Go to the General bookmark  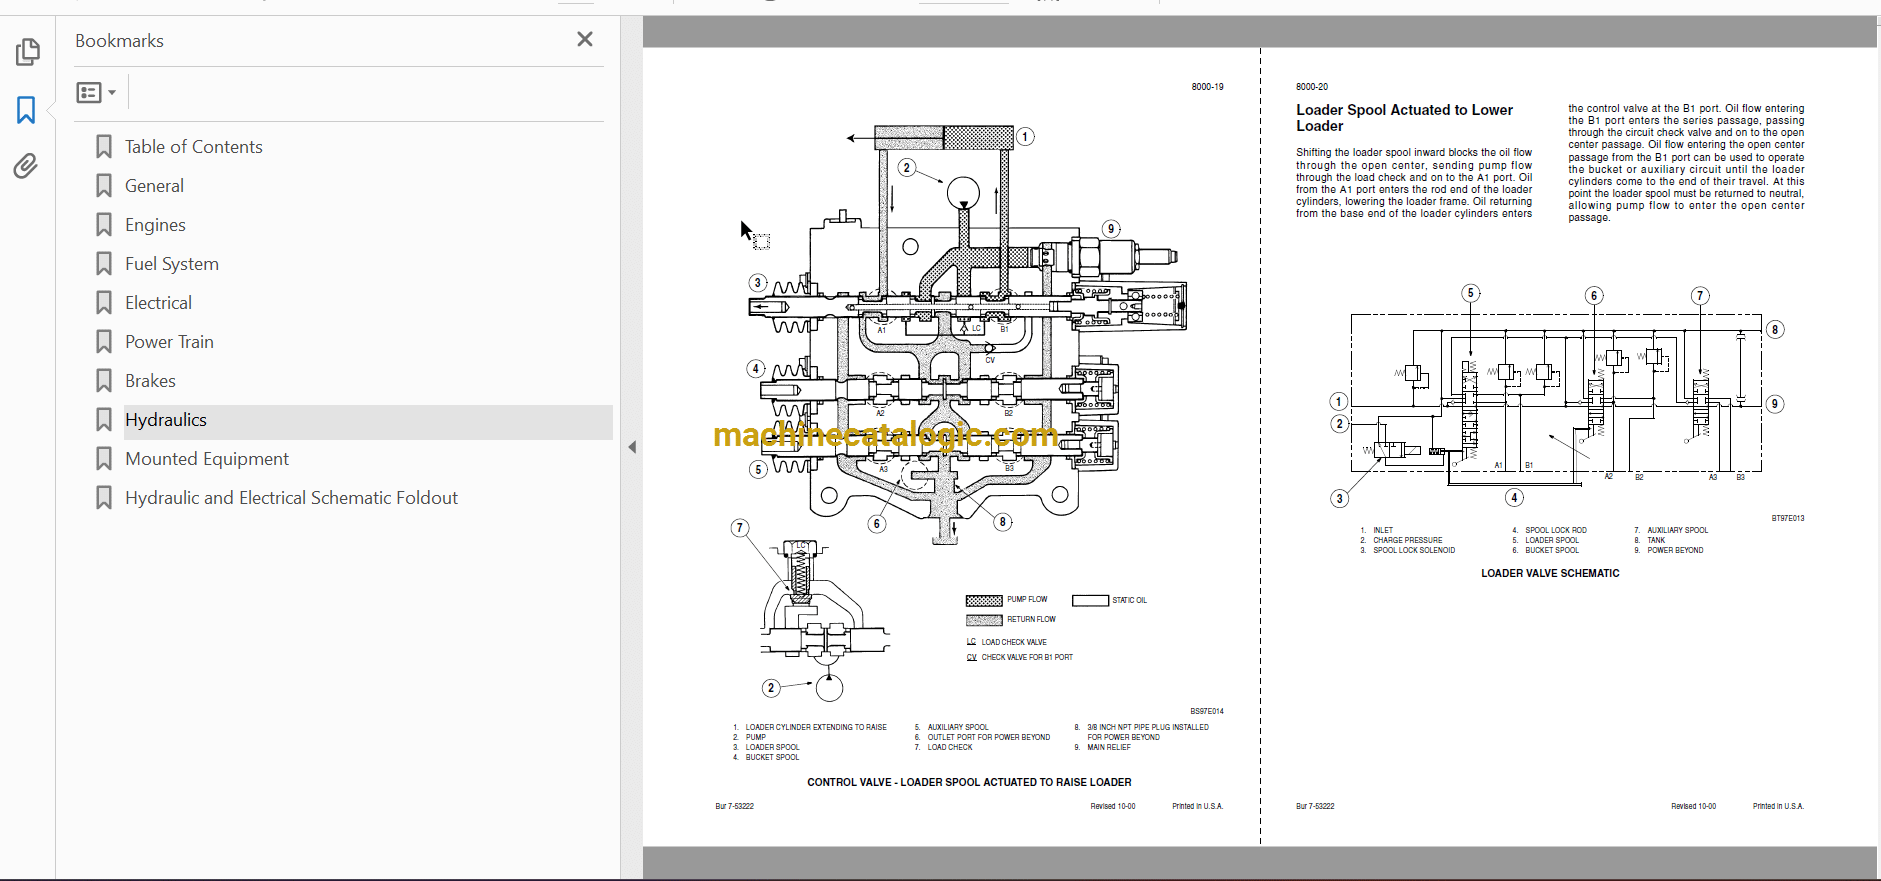[x=154, y=186]
